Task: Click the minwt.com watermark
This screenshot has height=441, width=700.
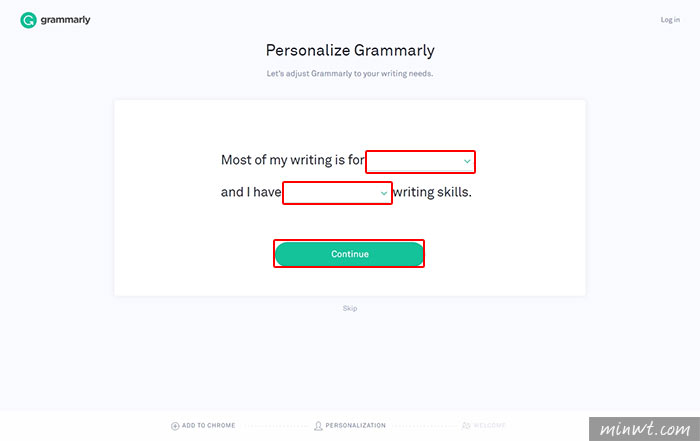Action: click(x=644, y=429)
